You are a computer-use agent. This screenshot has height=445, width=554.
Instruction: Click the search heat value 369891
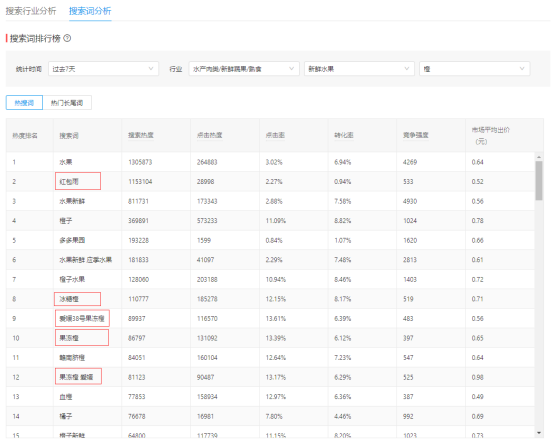tap(138, 221)
